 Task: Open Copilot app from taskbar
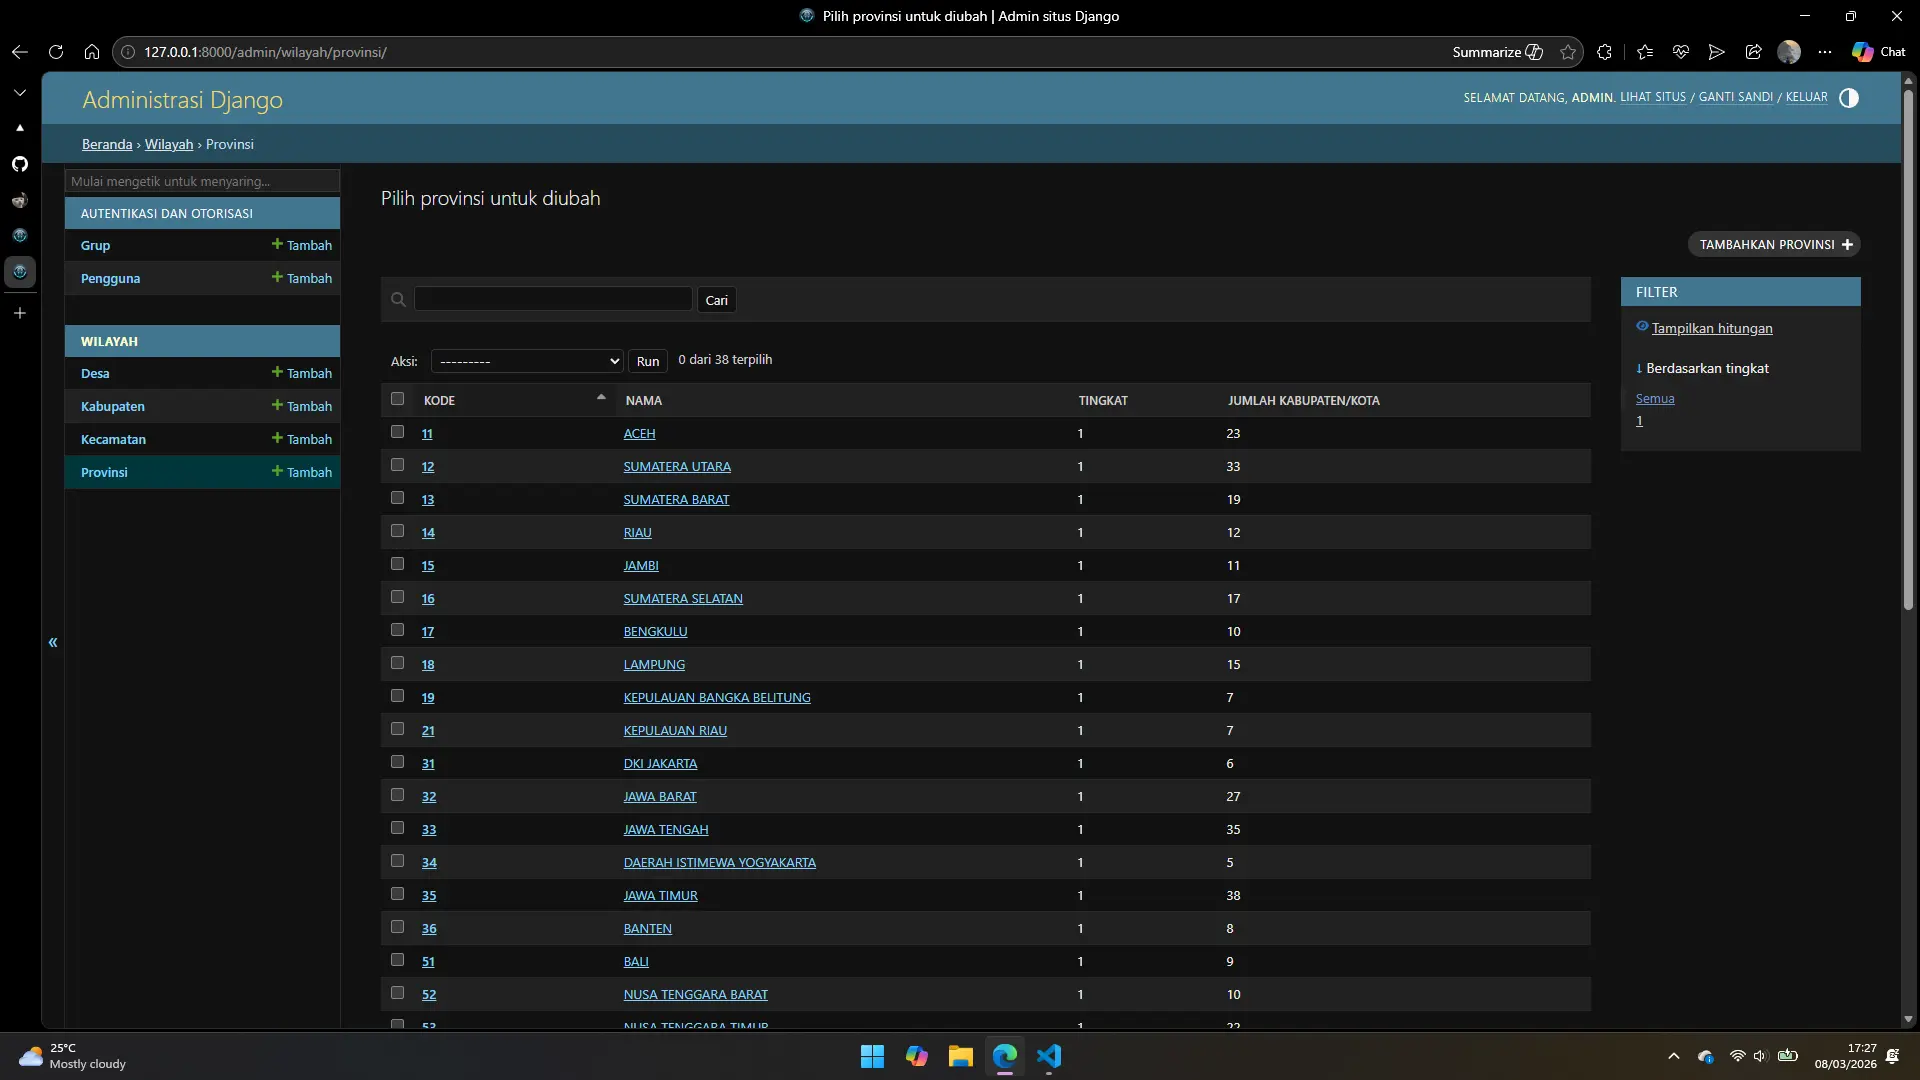(x=917, y=1056)
